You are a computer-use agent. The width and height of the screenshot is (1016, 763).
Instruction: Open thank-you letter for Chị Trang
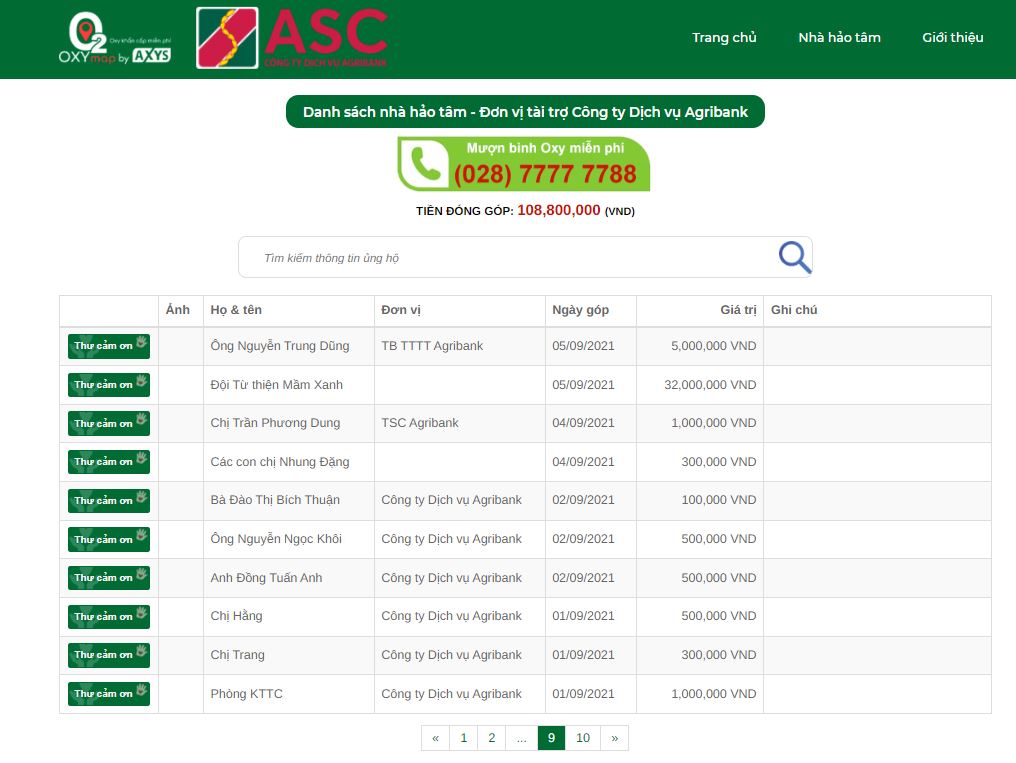[x=109, y=655]
